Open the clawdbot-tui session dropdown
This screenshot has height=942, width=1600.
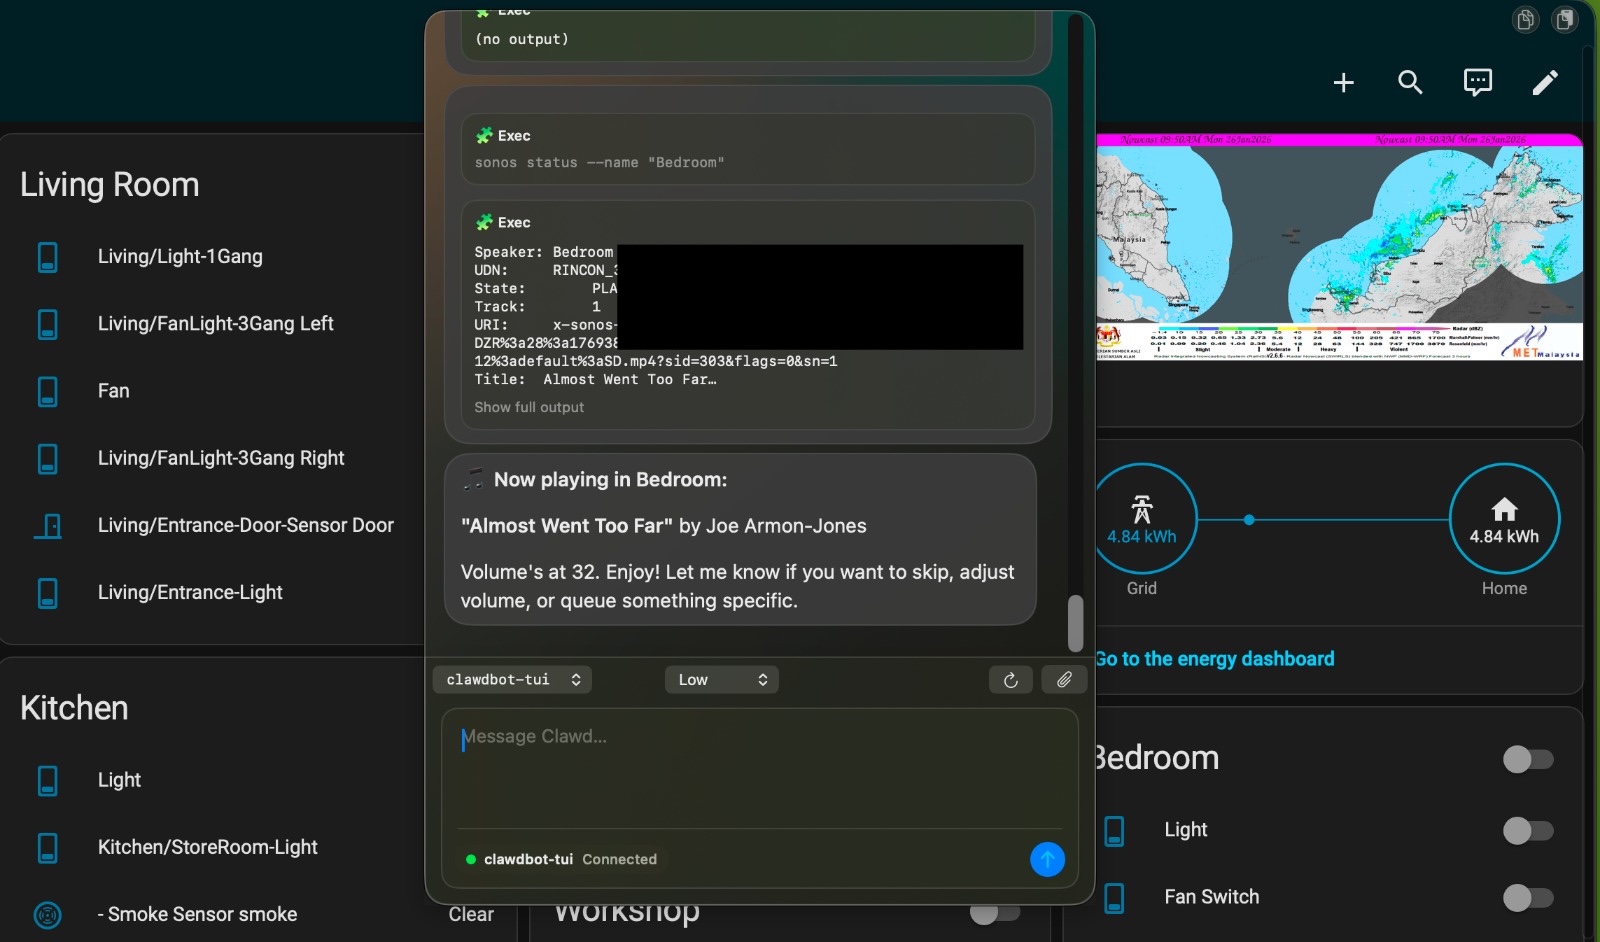pyautogui.click(x=512, y=680)
